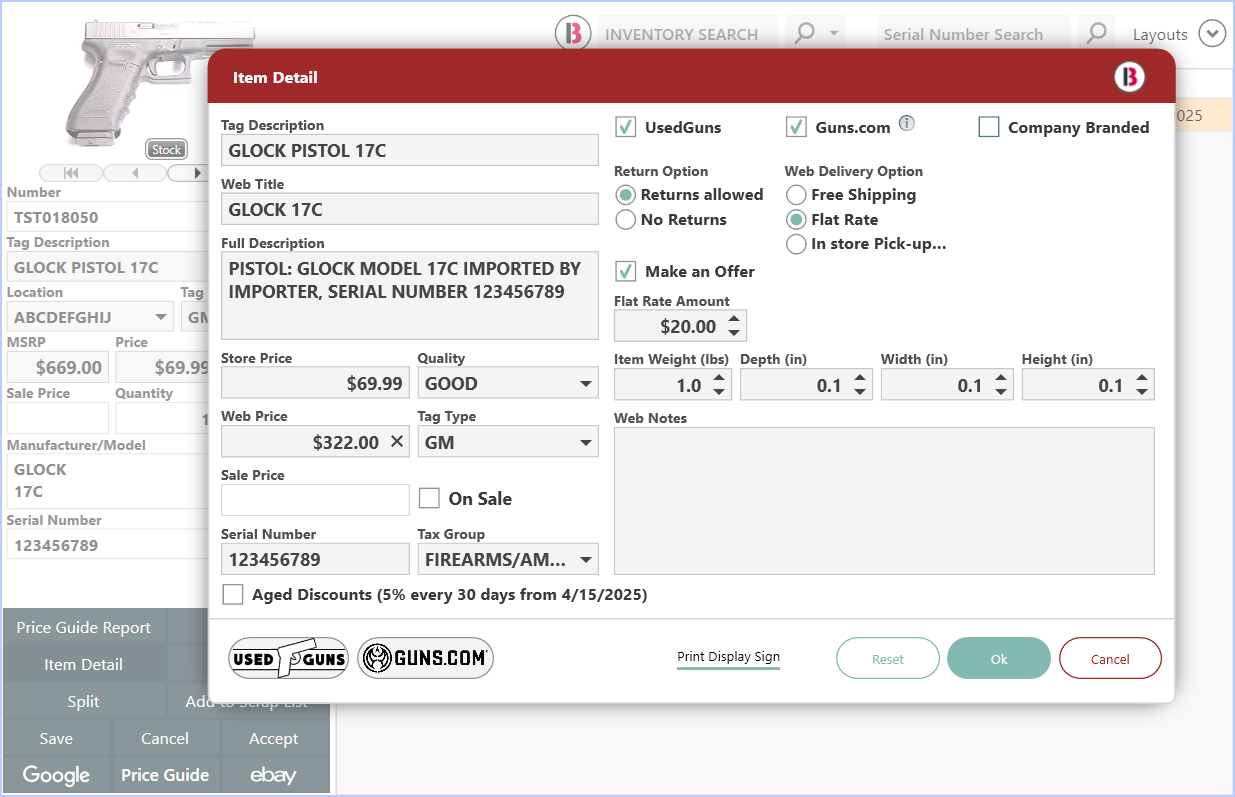Click the Web Title field

[x=410, y=209]
